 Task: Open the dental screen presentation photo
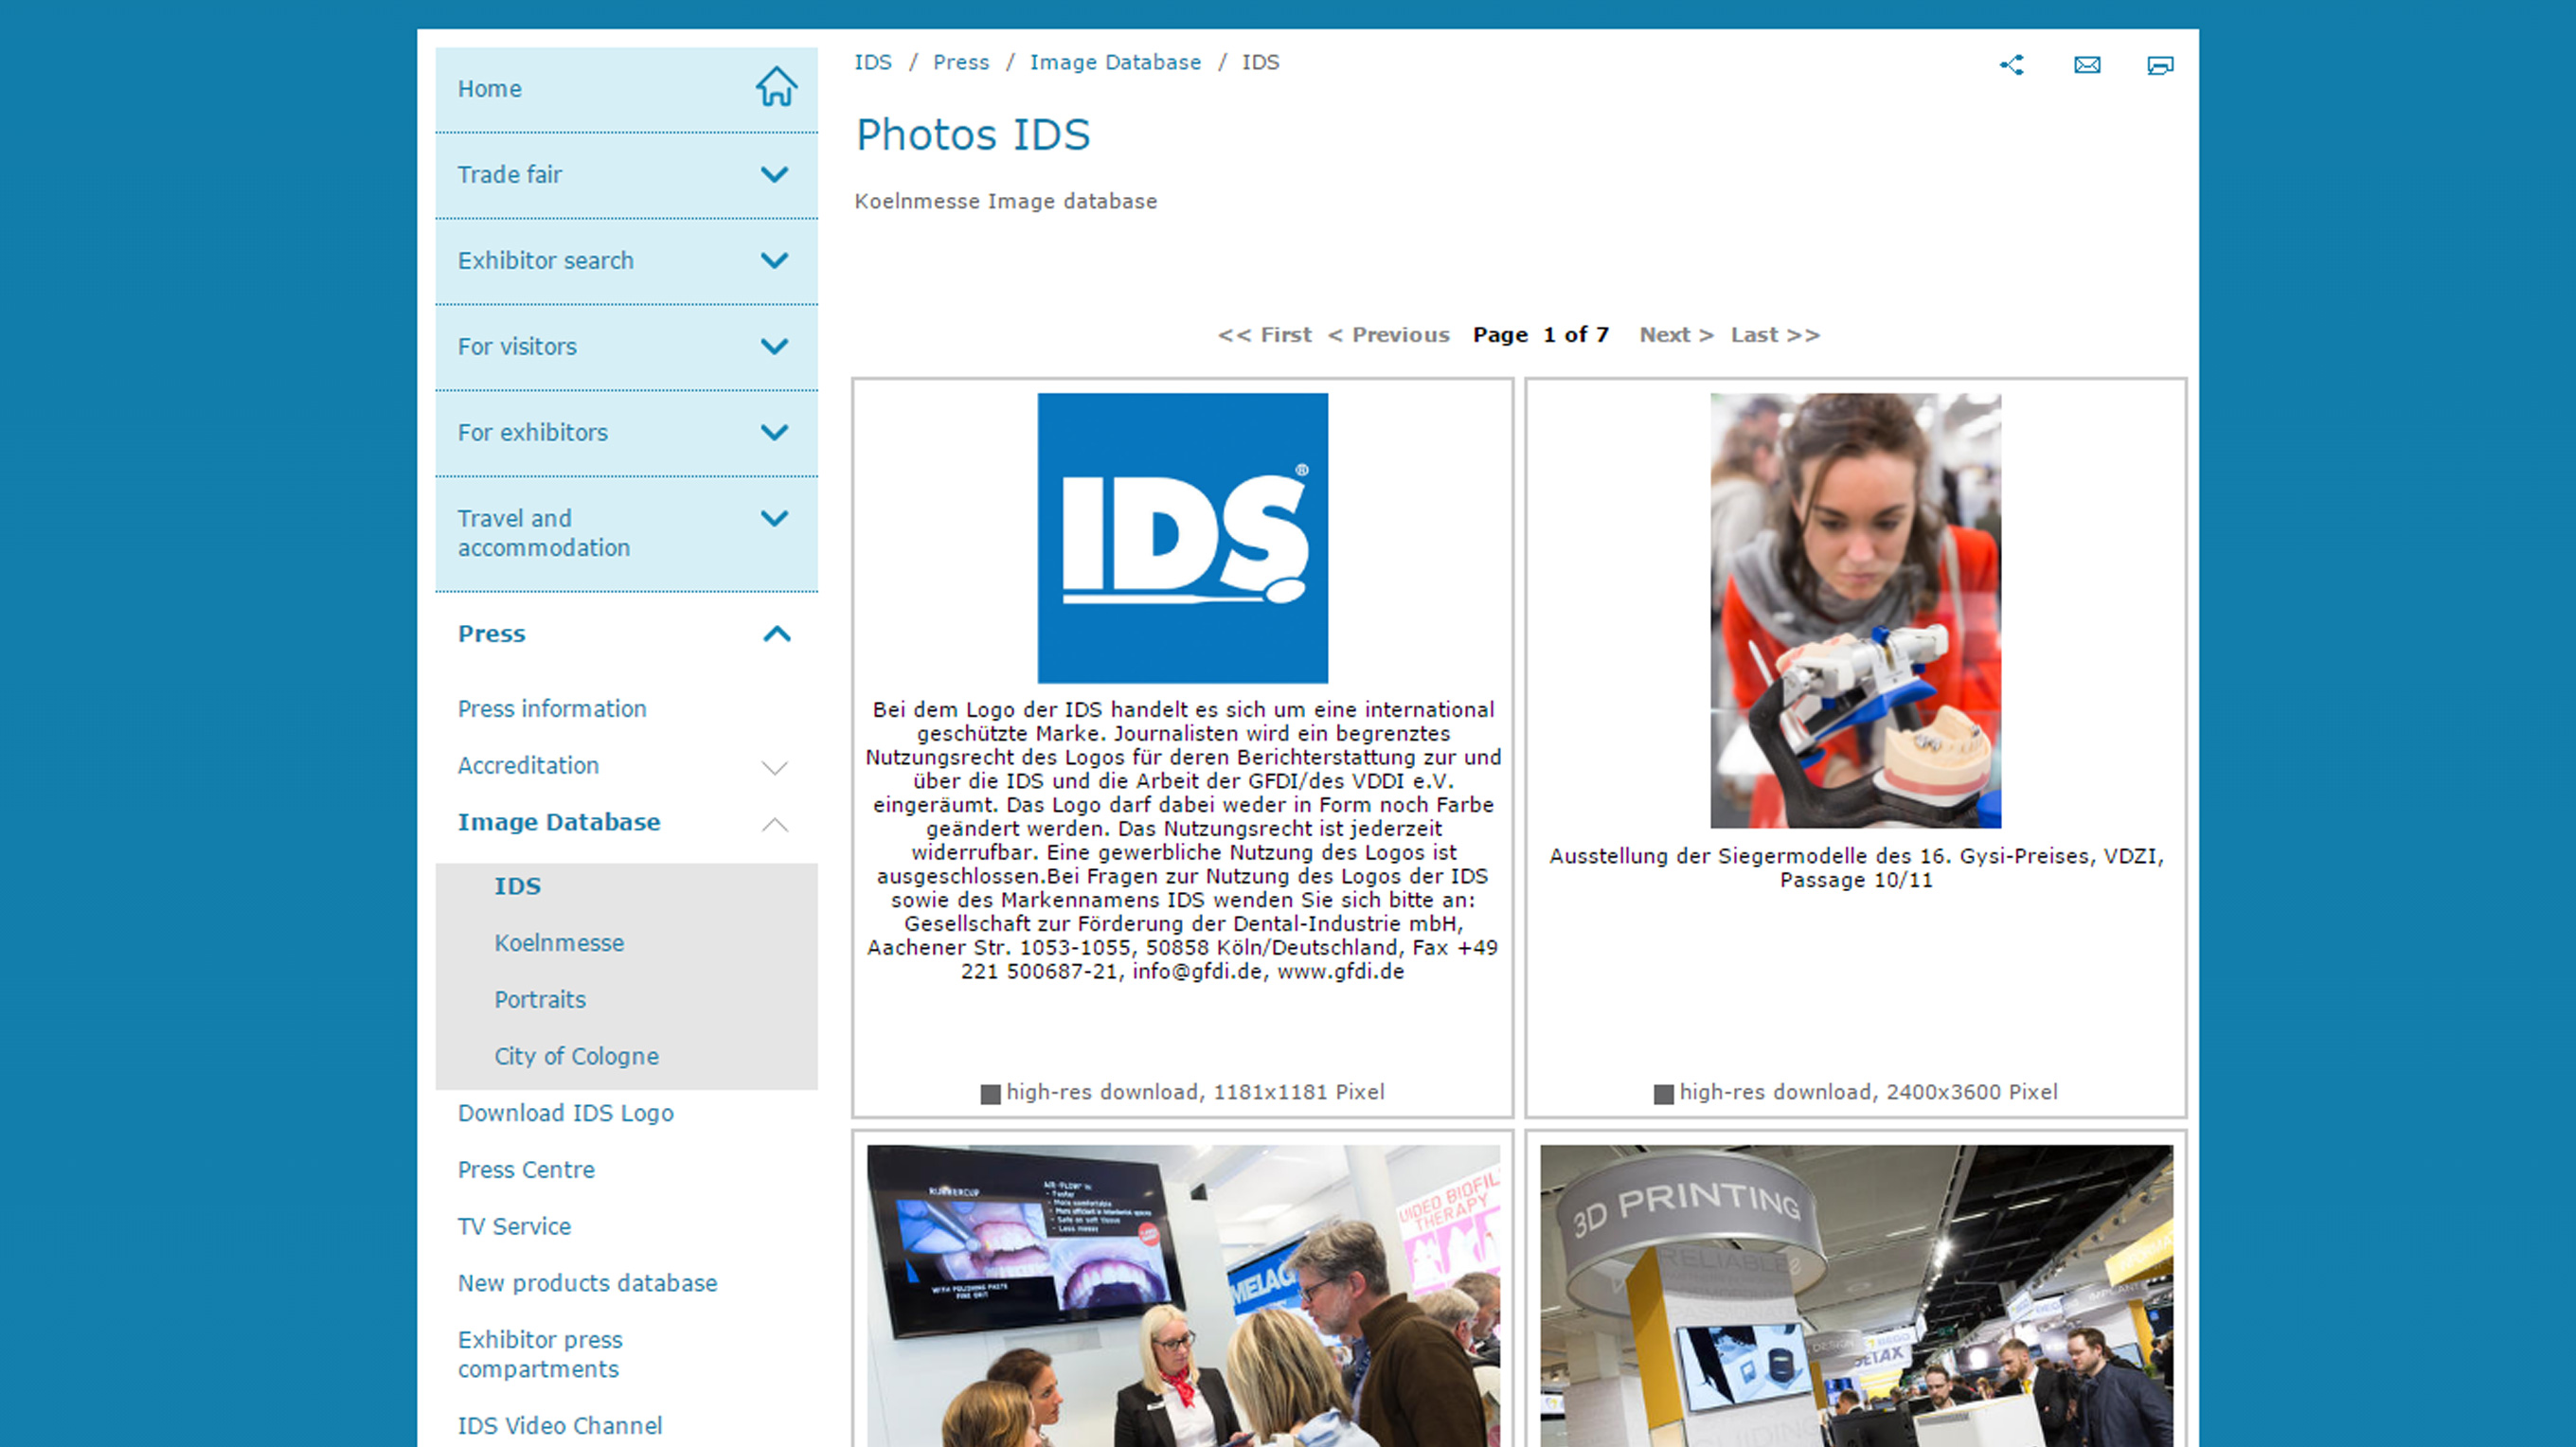pos(1183,1296)
